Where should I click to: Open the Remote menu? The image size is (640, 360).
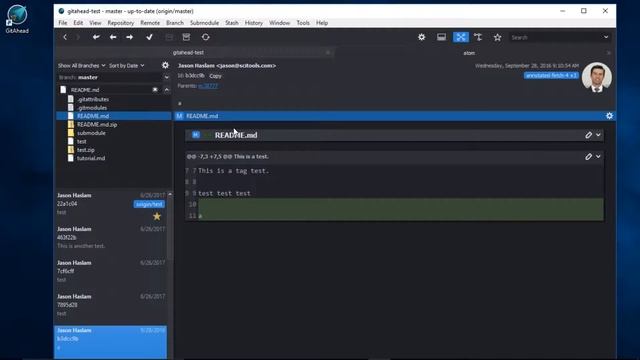150,23
